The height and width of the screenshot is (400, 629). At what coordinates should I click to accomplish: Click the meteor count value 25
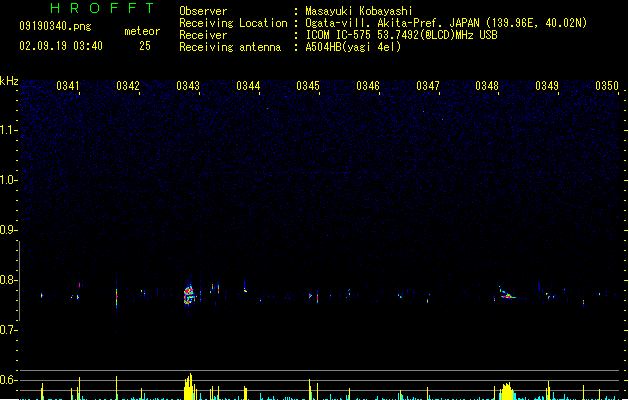(145, 46)
